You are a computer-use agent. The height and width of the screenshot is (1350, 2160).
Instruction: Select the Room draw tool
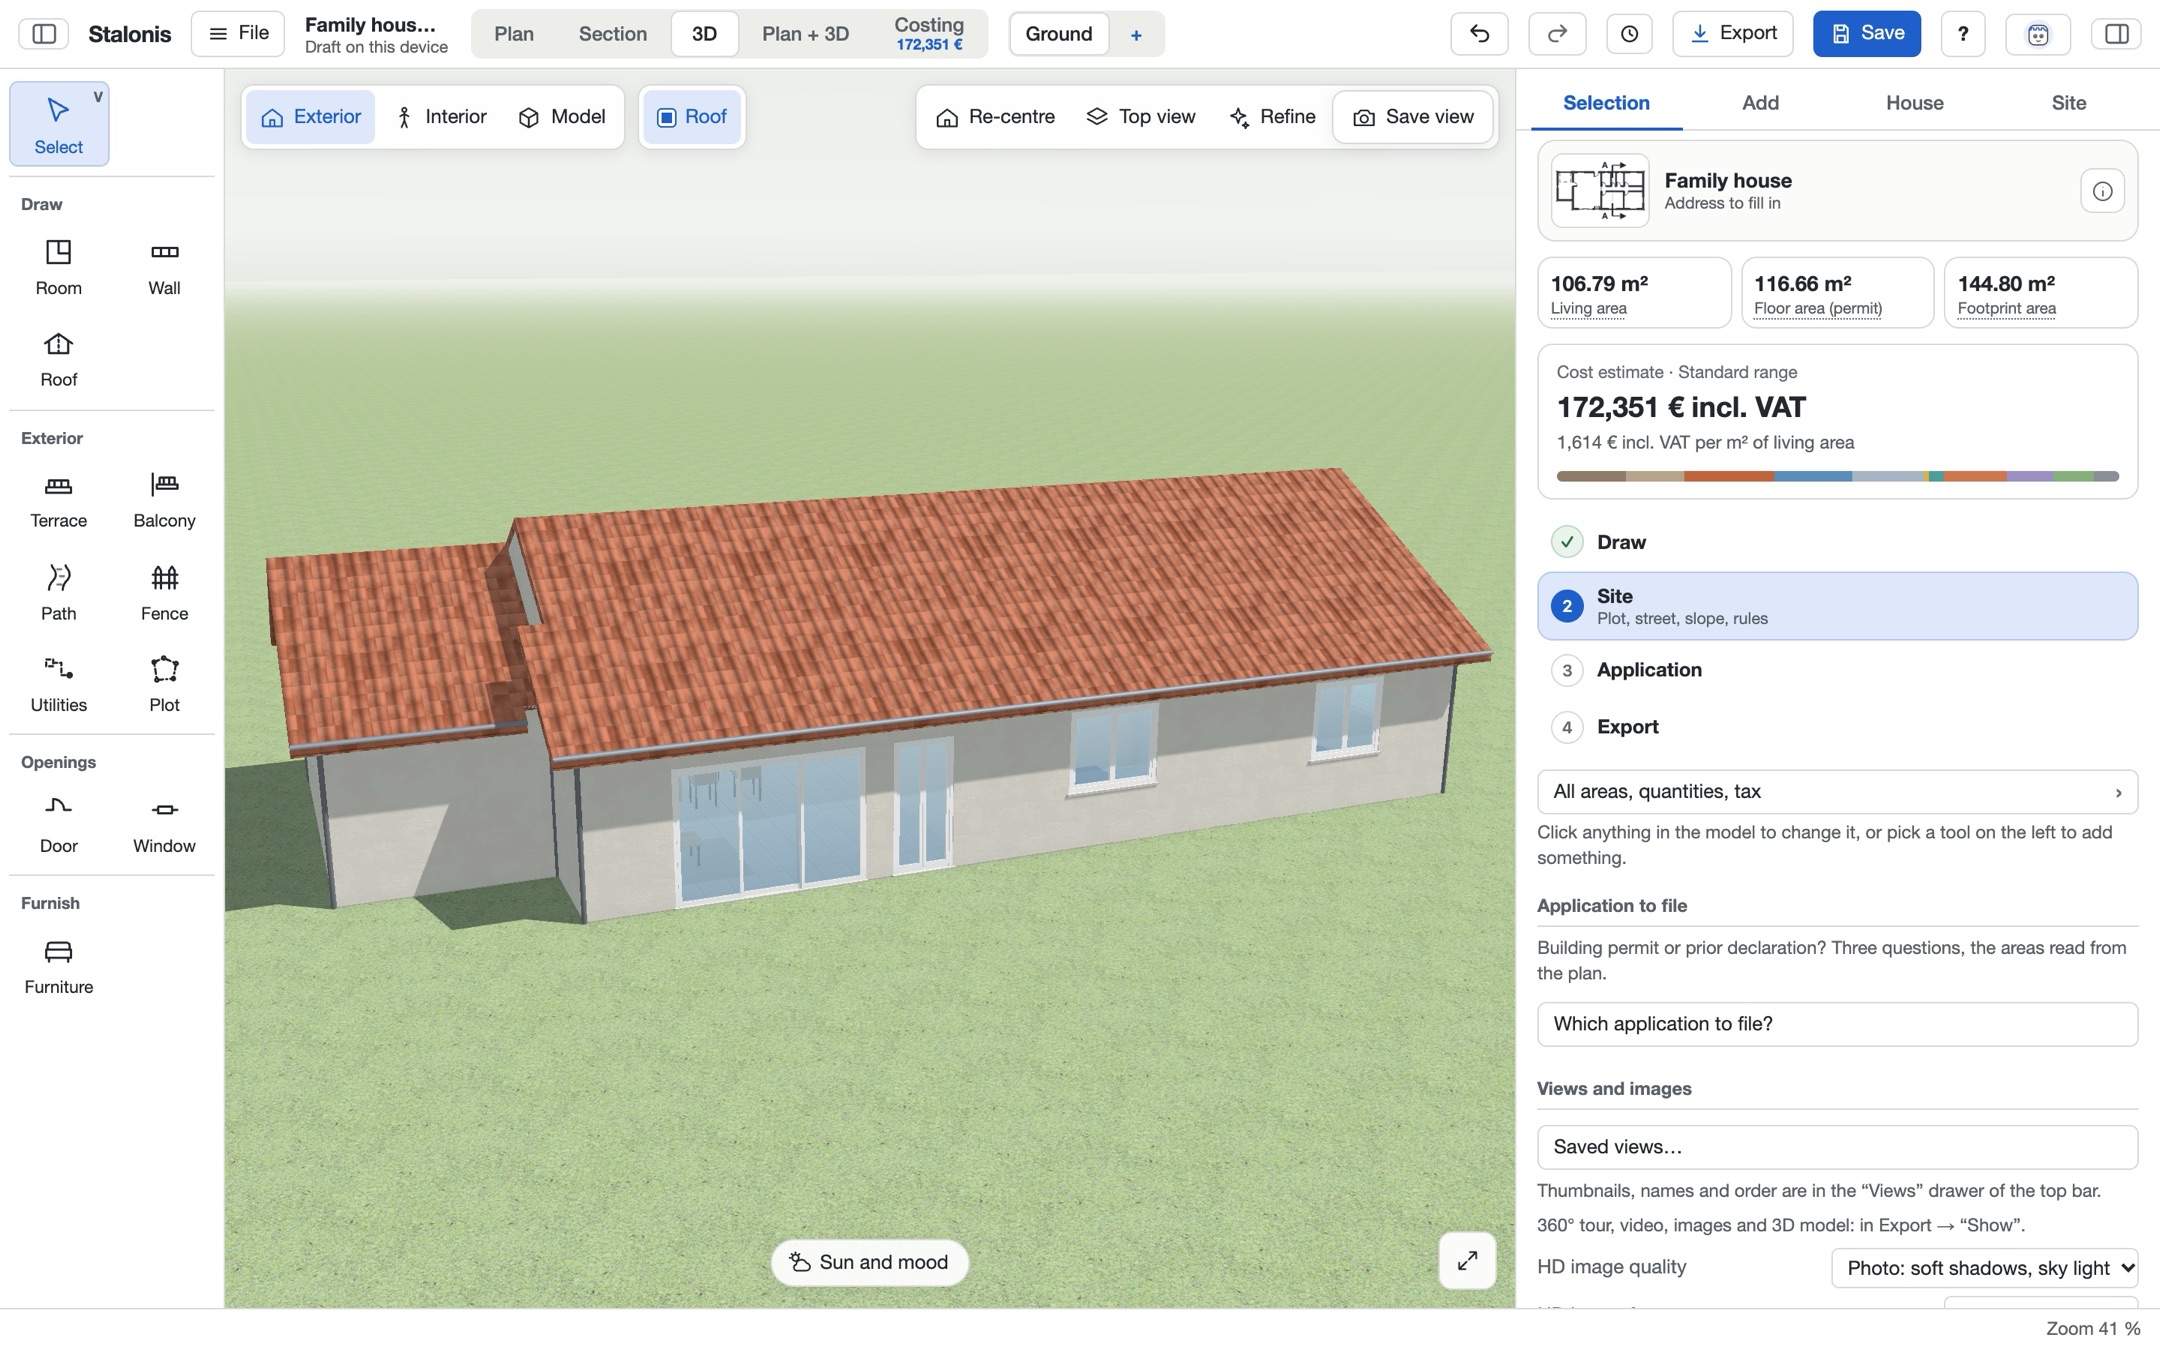click(58, 267)
